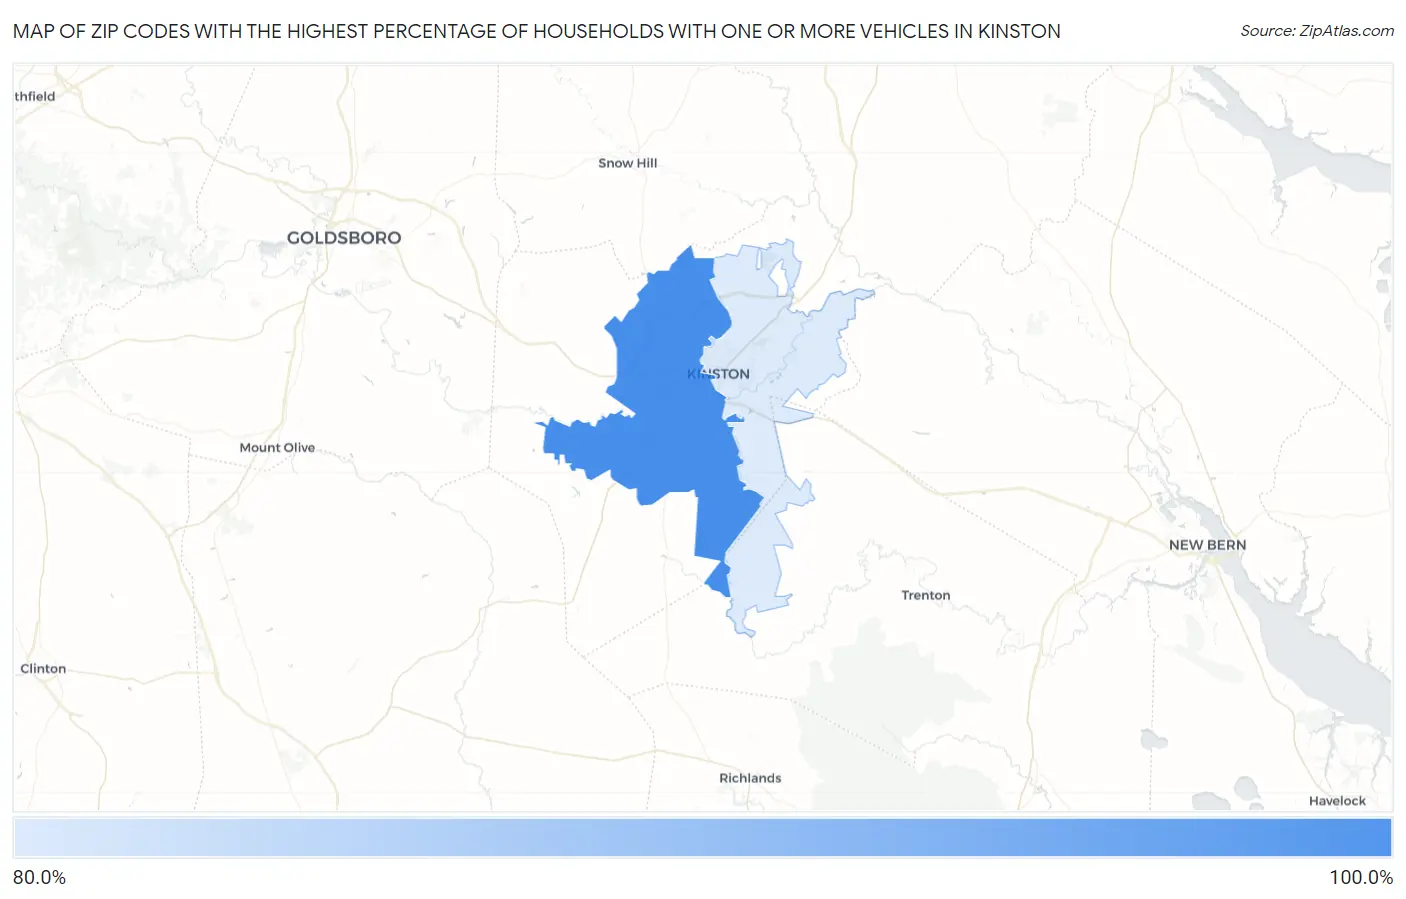Image resolution: width=1406 pixels, height=899 pixels.
Task: Click the 80.0% legend minimum label
Action: pos(40,878)
